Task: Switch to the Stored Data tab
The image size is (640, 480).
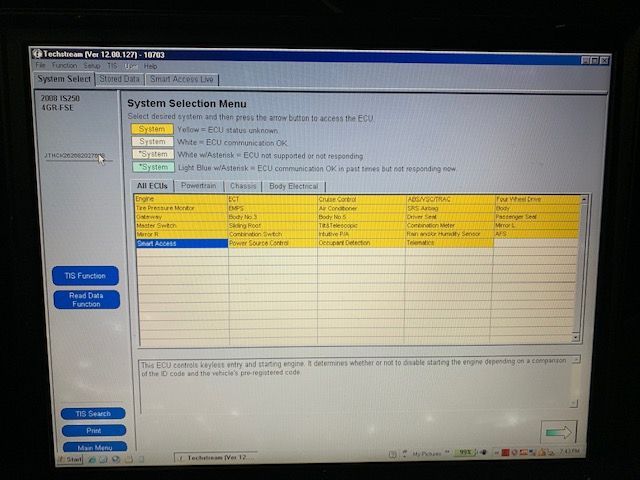Action: 119,79
